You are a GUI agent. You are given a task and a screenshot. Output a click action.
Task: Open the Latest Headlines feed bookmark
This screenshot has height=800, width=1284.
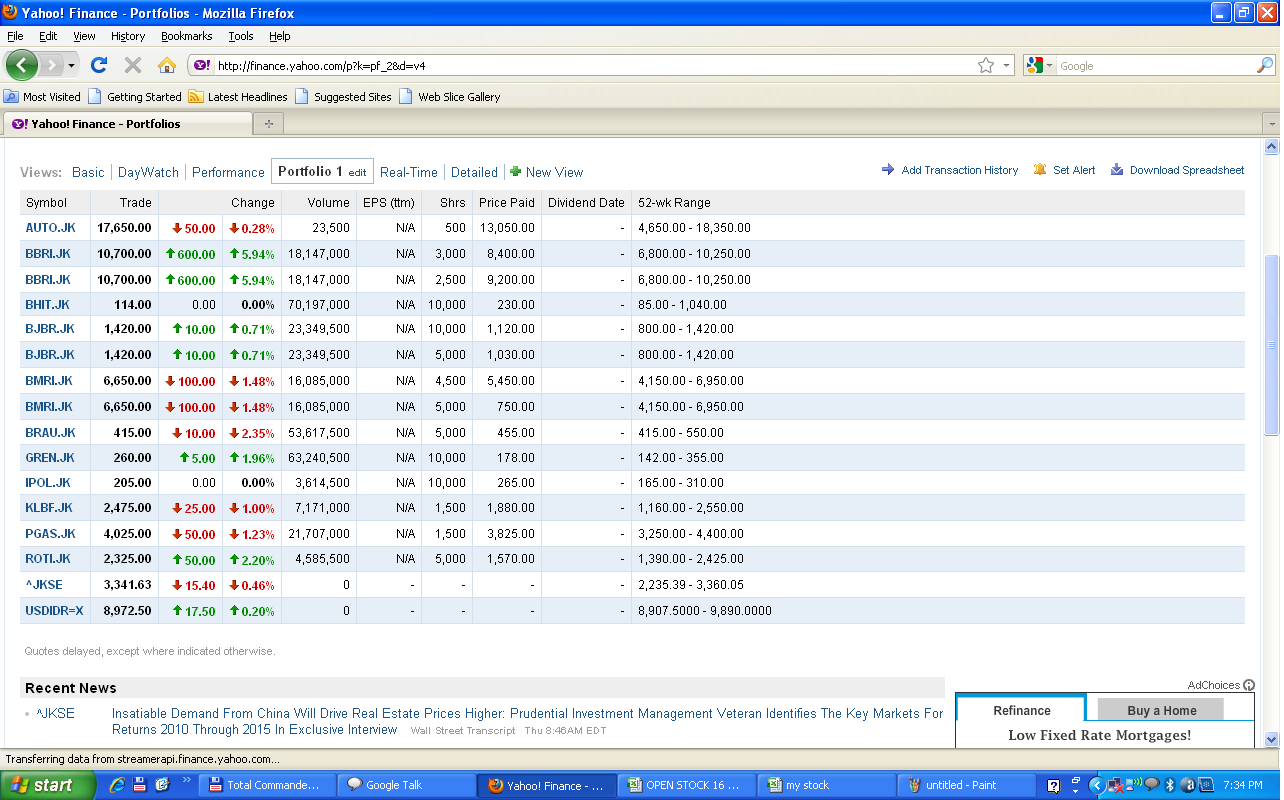pos(238,97)
